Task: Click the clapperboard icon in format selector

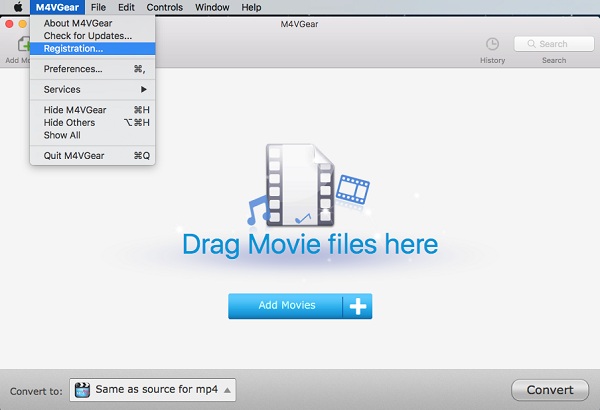Action: (x=82, y=390)
